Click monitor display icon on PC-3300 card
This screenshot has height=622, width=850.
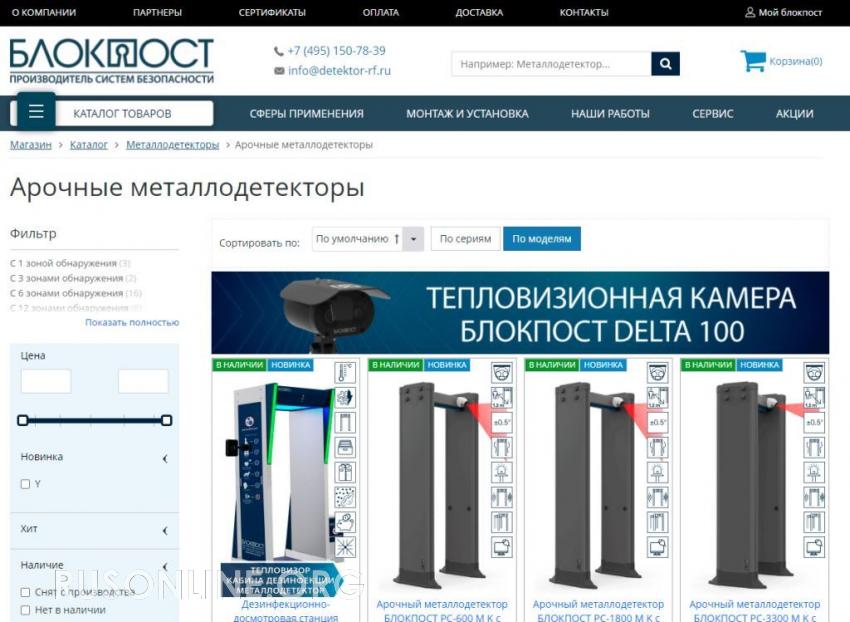pyautogui.click(x=814, y=548)
